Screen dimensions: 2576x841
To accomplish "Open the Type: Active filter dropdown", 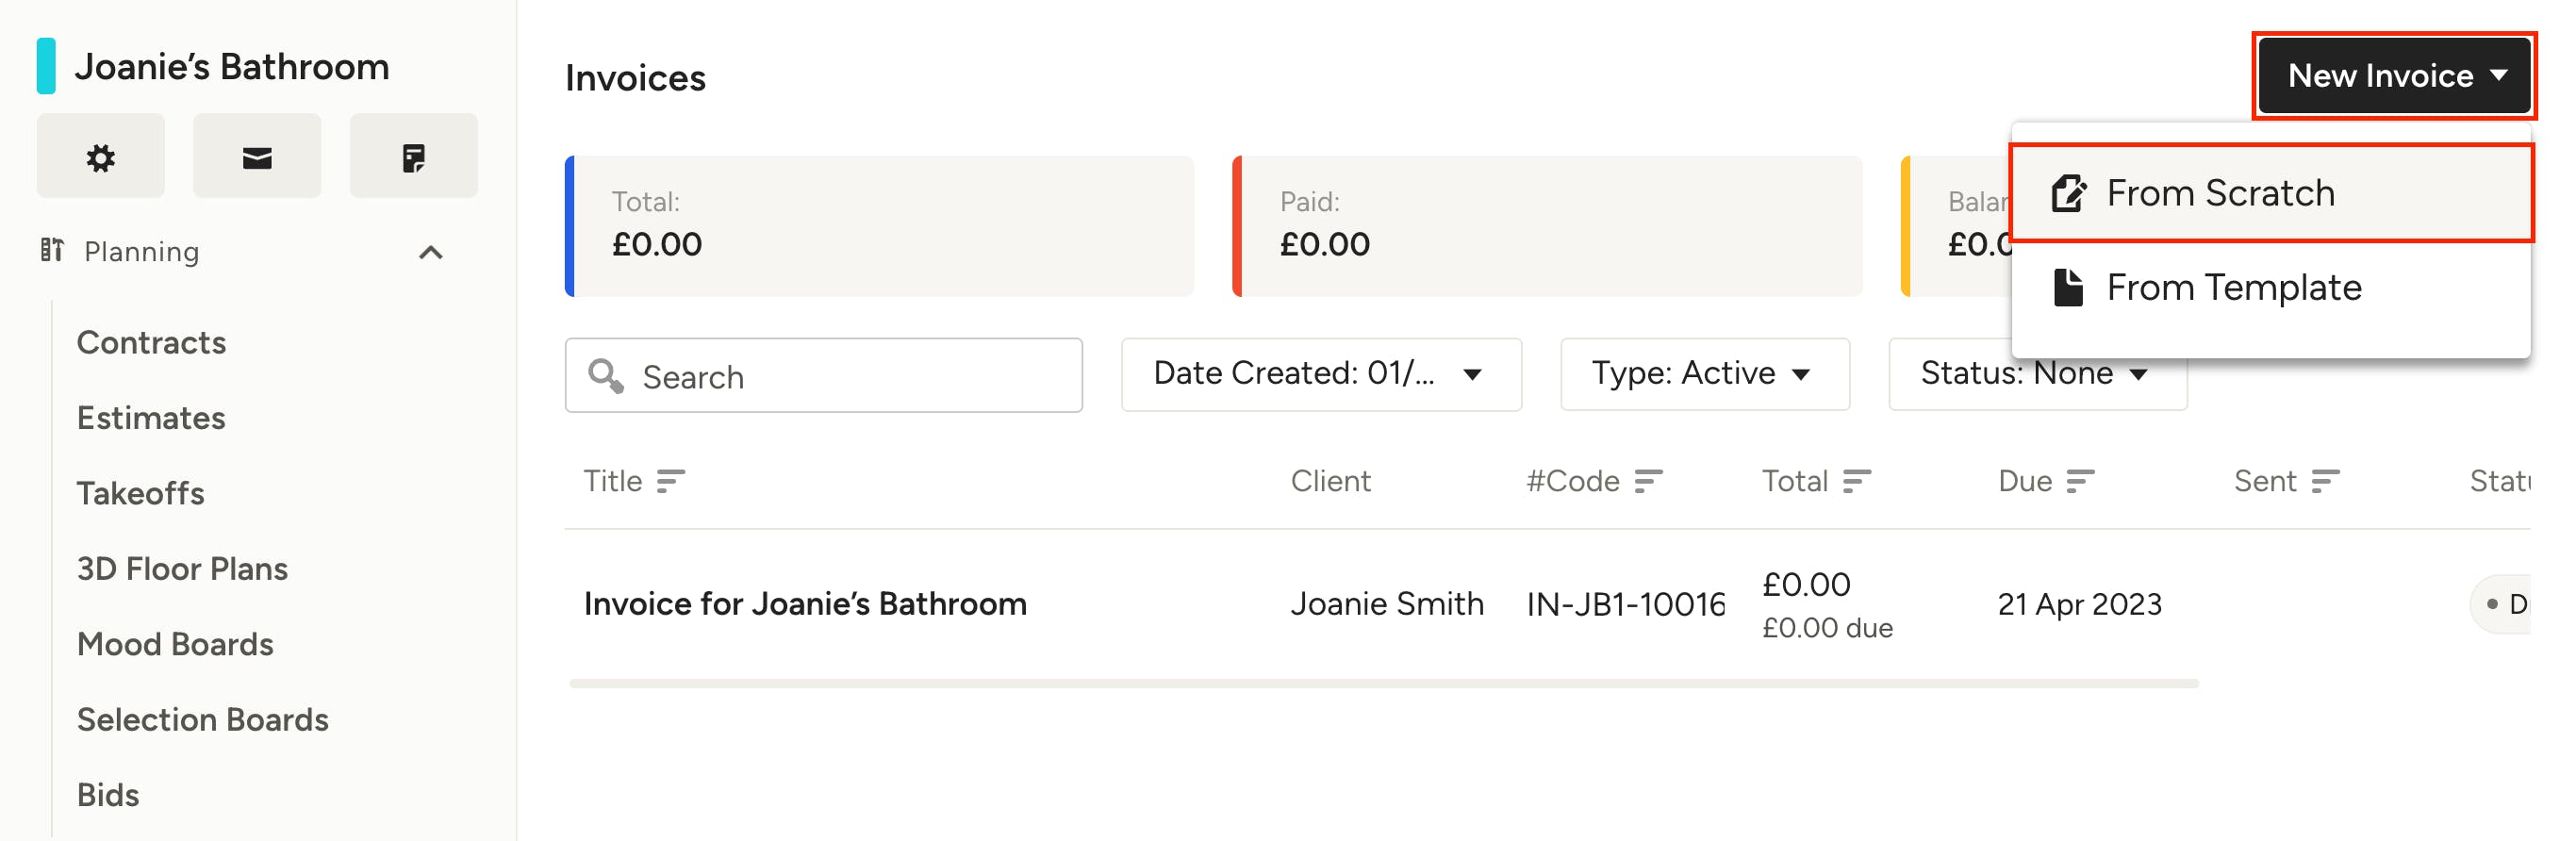I will [1704, 374].
